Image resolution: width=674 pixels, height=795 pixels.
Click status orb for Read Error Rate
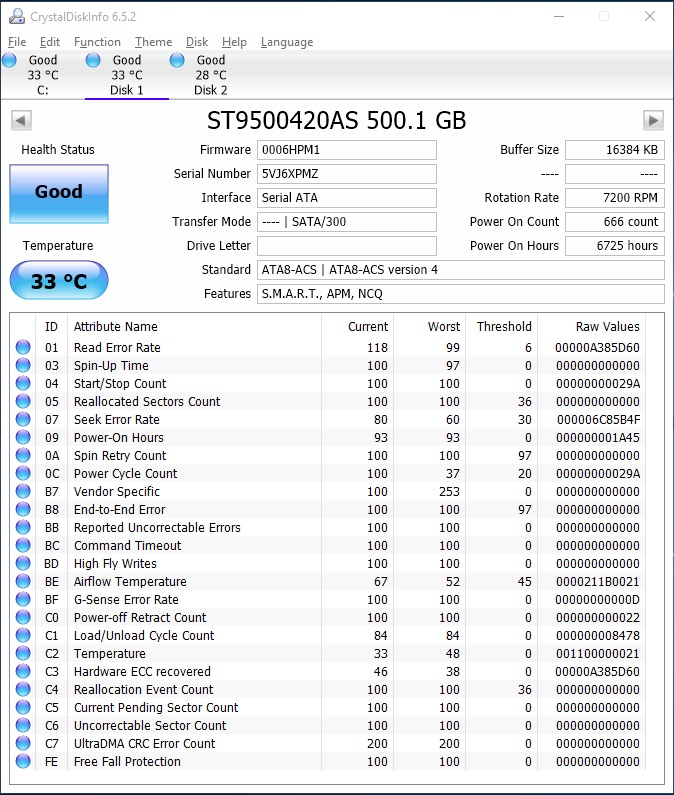coord(23,347)
